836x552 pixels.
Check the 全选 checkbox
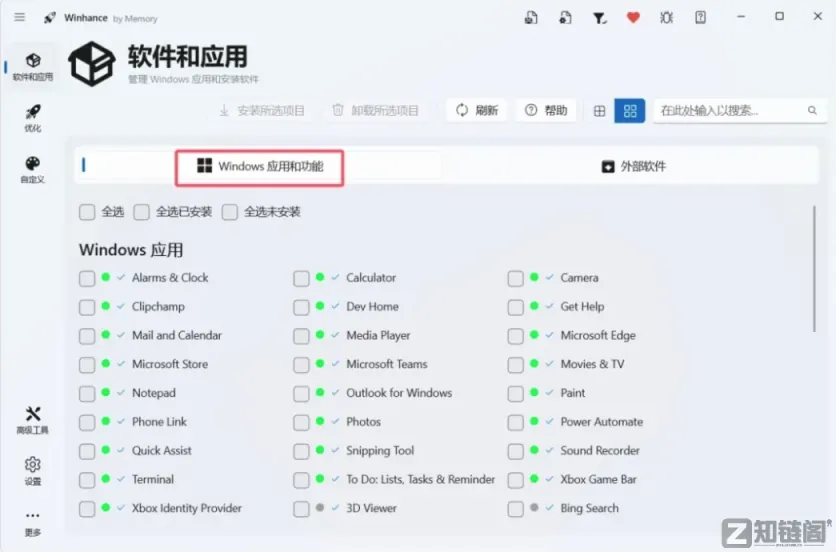pyautogui.click(x=87, y=212)
